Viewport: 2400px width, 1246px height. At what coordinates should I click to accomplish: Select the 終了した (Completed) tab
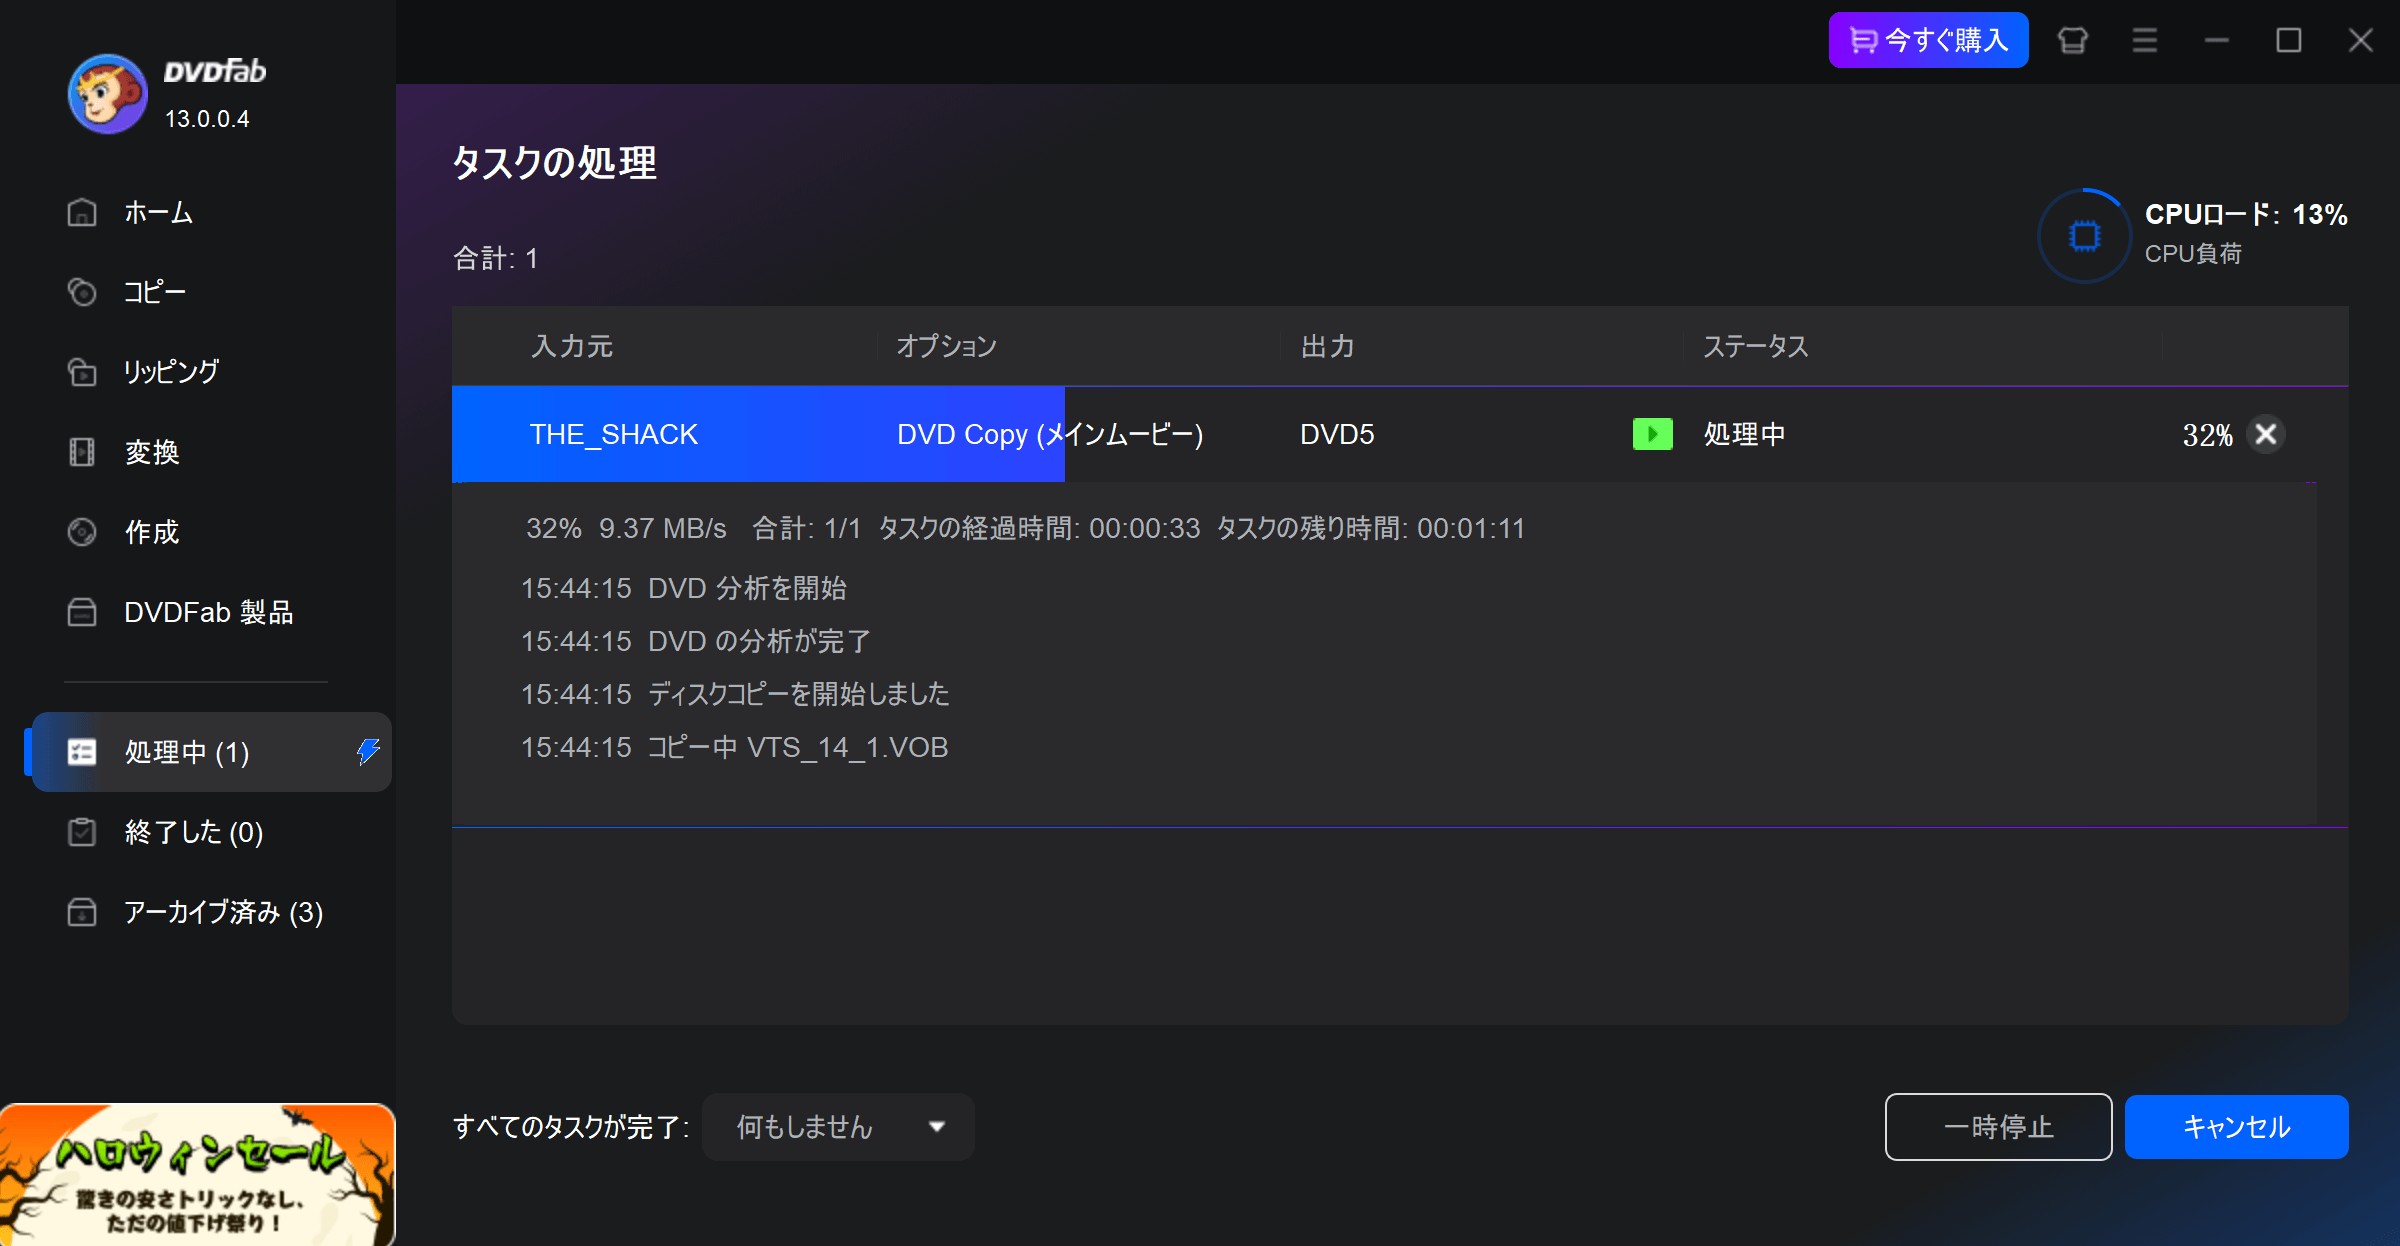[194, 832]
